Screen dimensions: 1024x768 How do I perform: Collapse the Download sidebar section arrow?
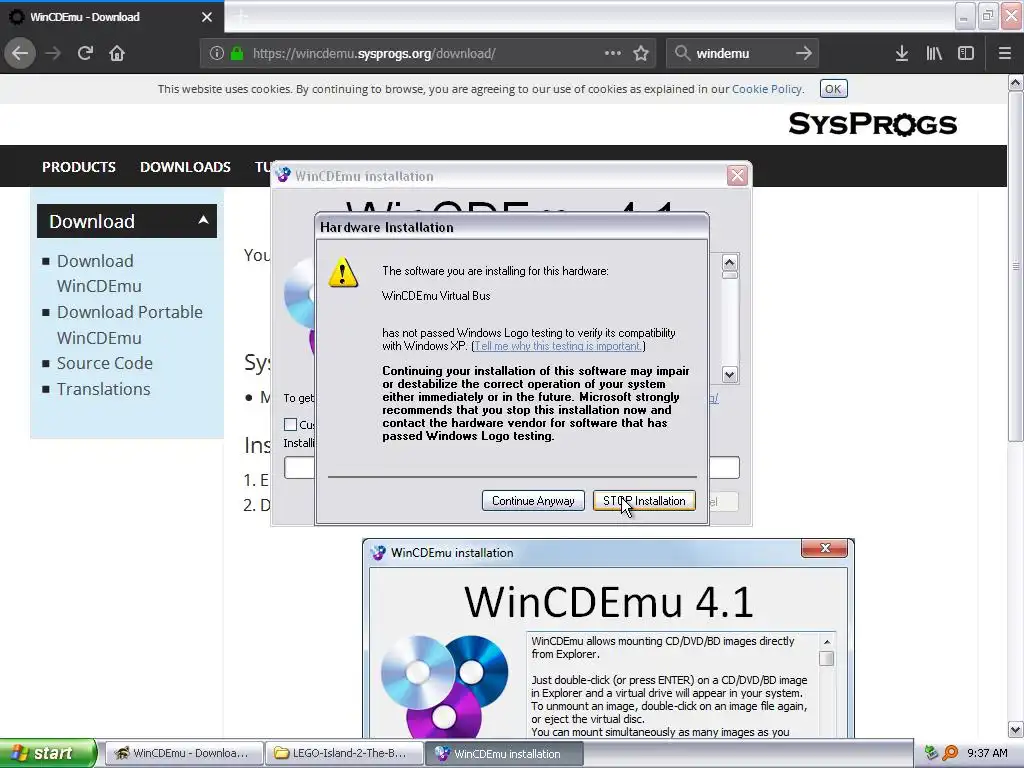pyautogui.click(x=203, y=220)
